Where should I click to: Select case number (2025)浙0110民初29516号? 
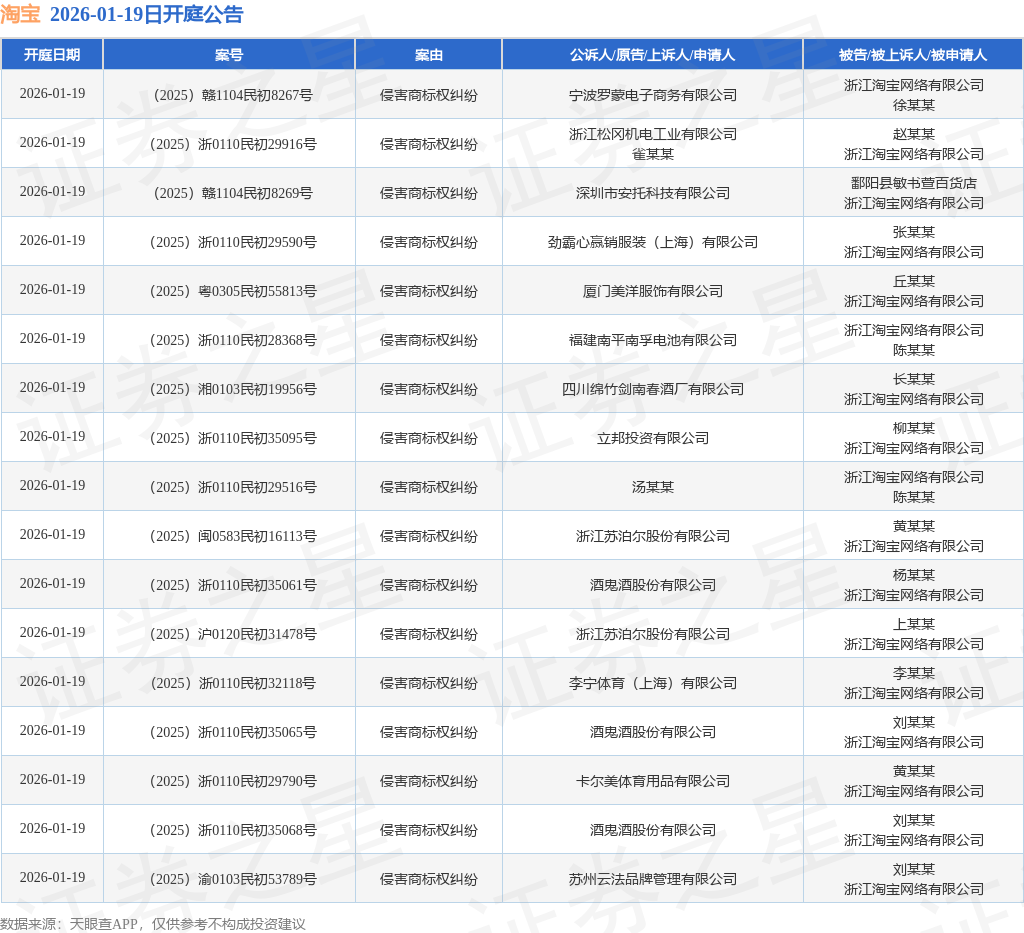(x=233, y=487)
